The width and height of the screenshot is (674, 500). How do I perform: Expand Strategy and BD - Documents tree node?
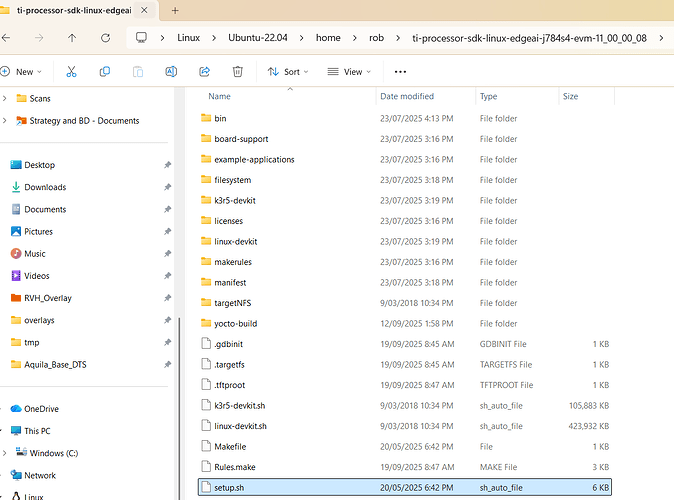[x=5, y=121]
